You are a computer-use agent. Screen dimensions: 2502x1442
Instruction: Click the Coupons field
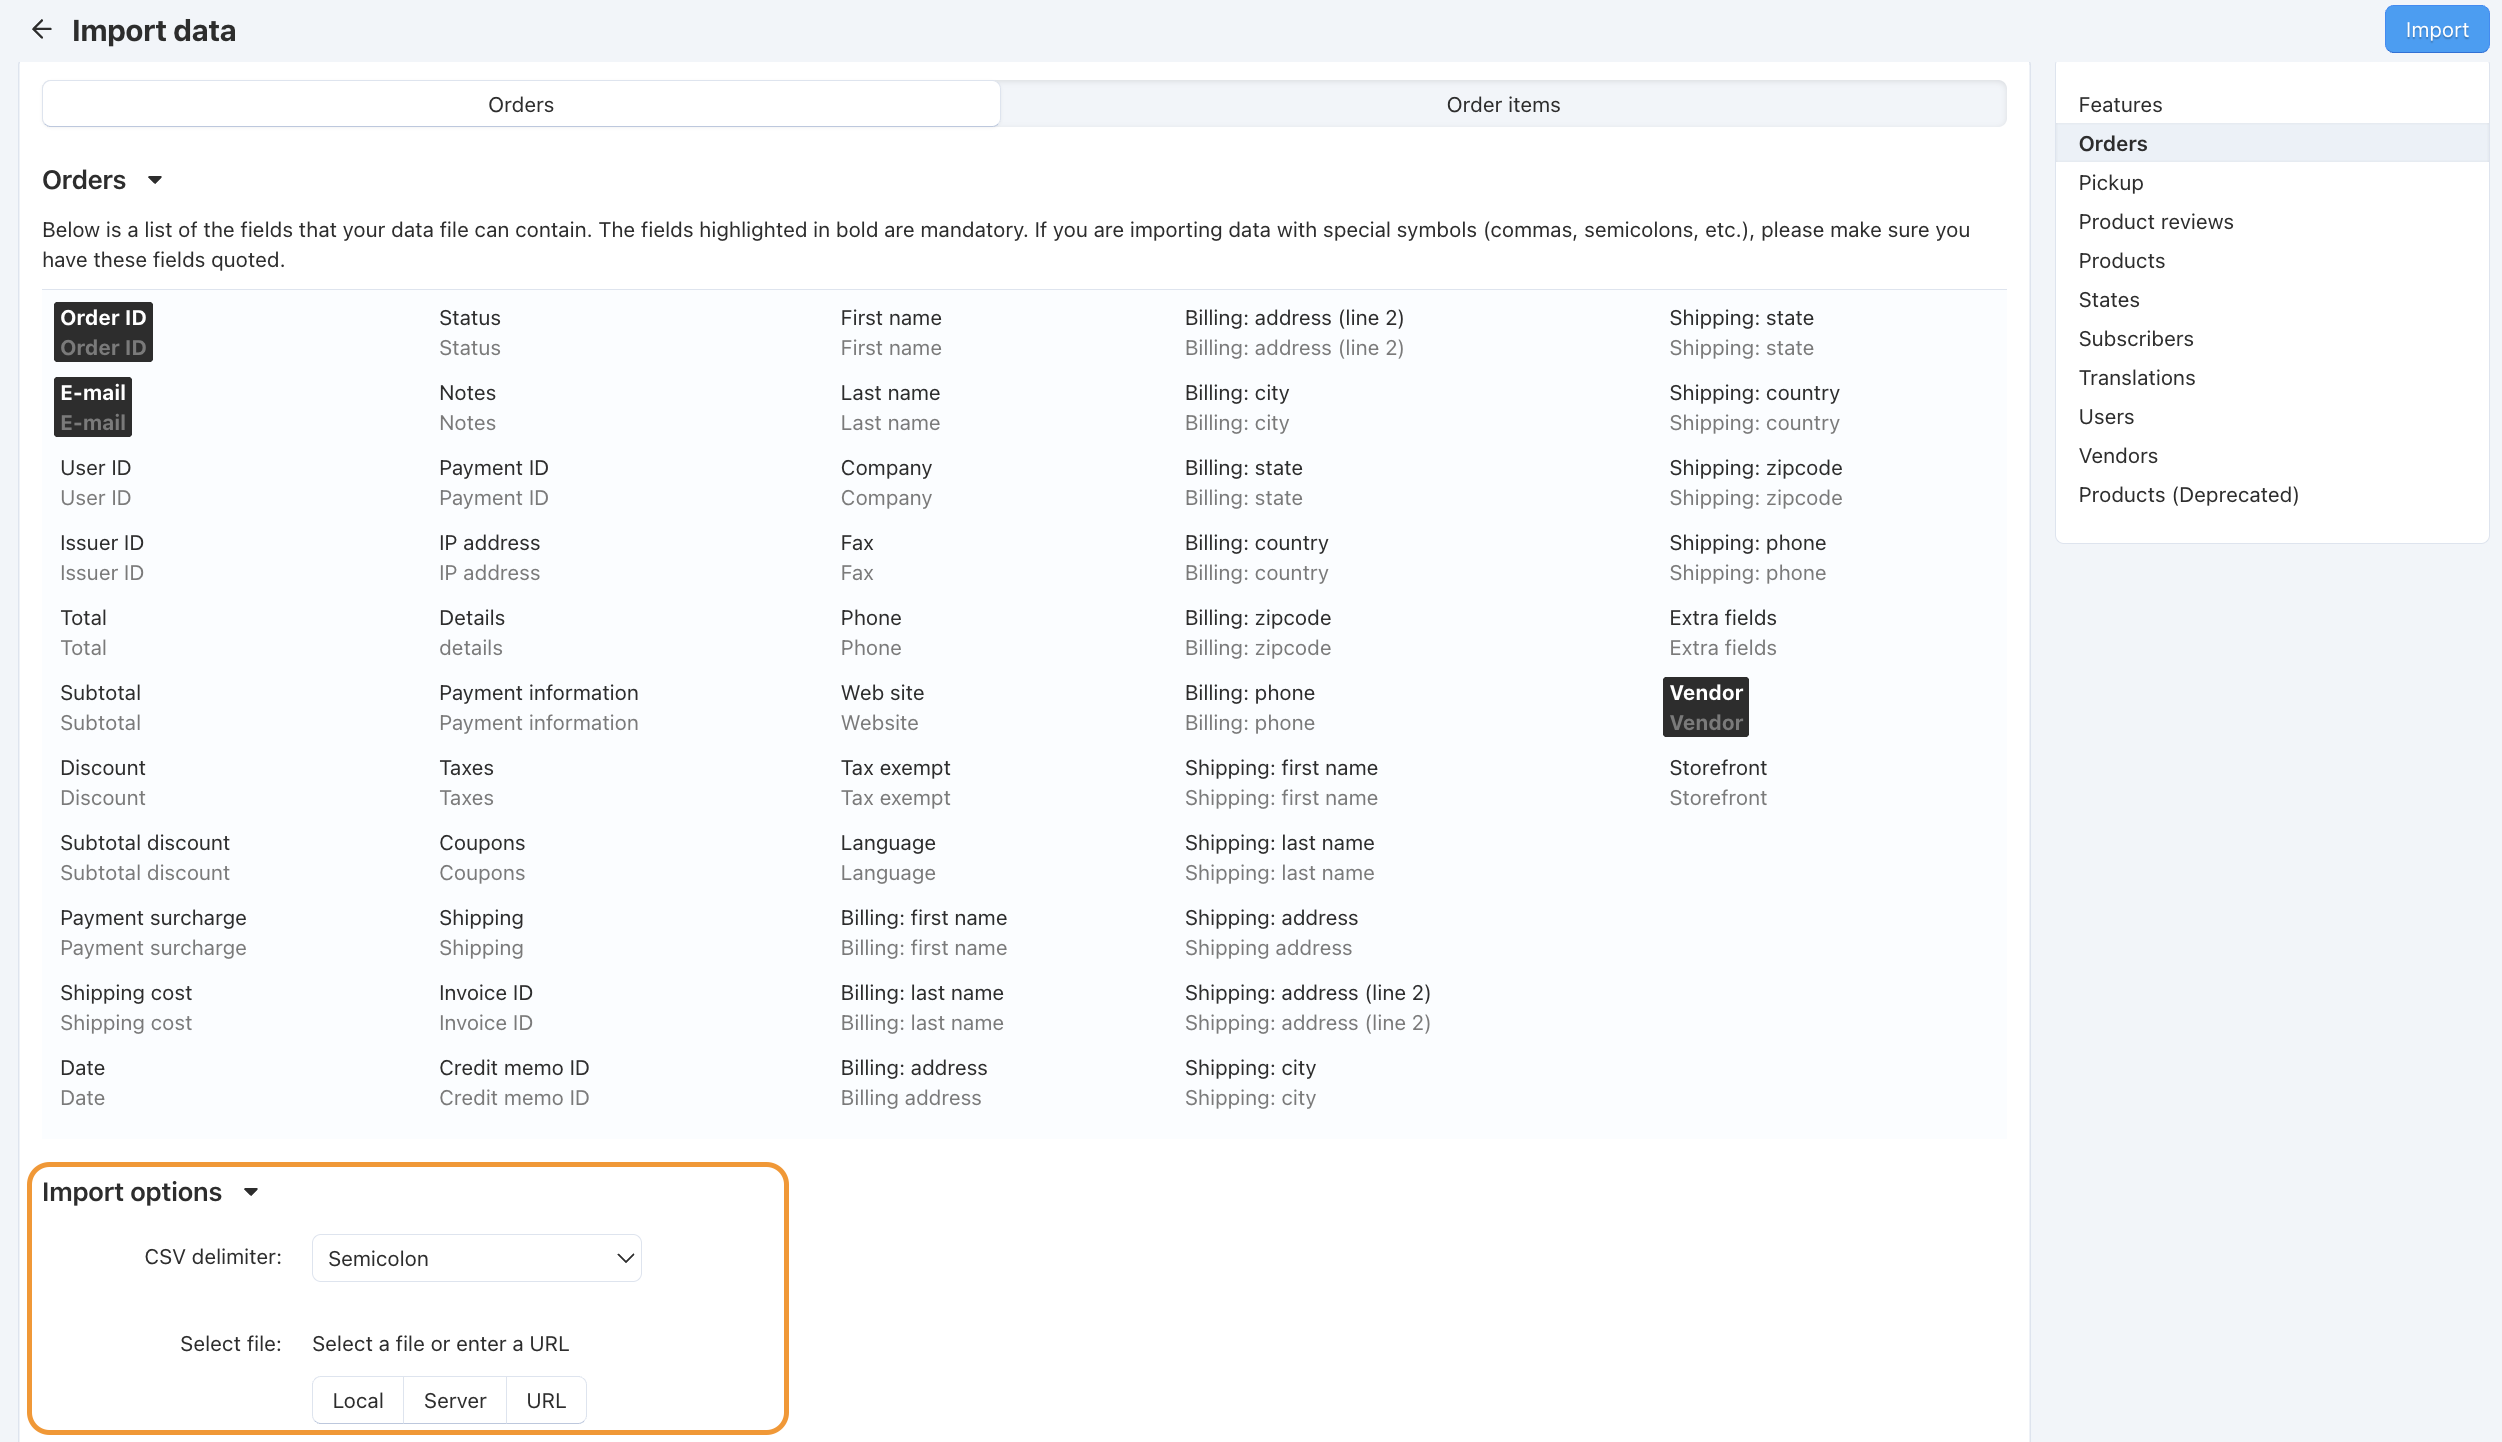[482, 857]
